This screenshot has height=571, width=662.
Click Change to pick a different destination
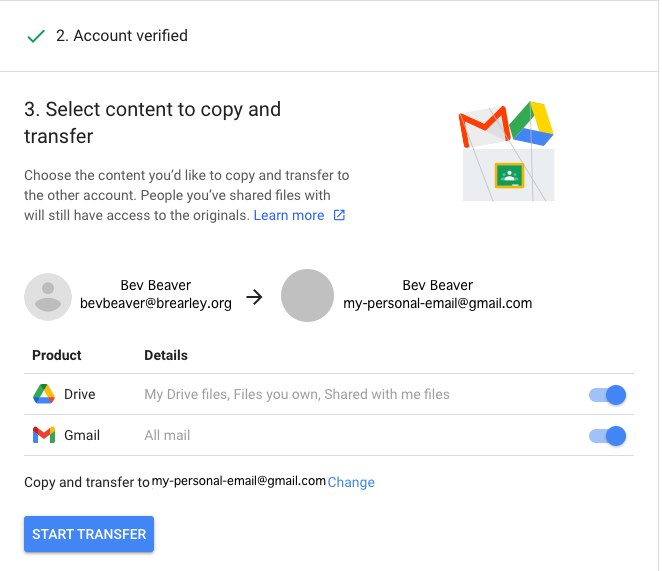coord(351,482)
